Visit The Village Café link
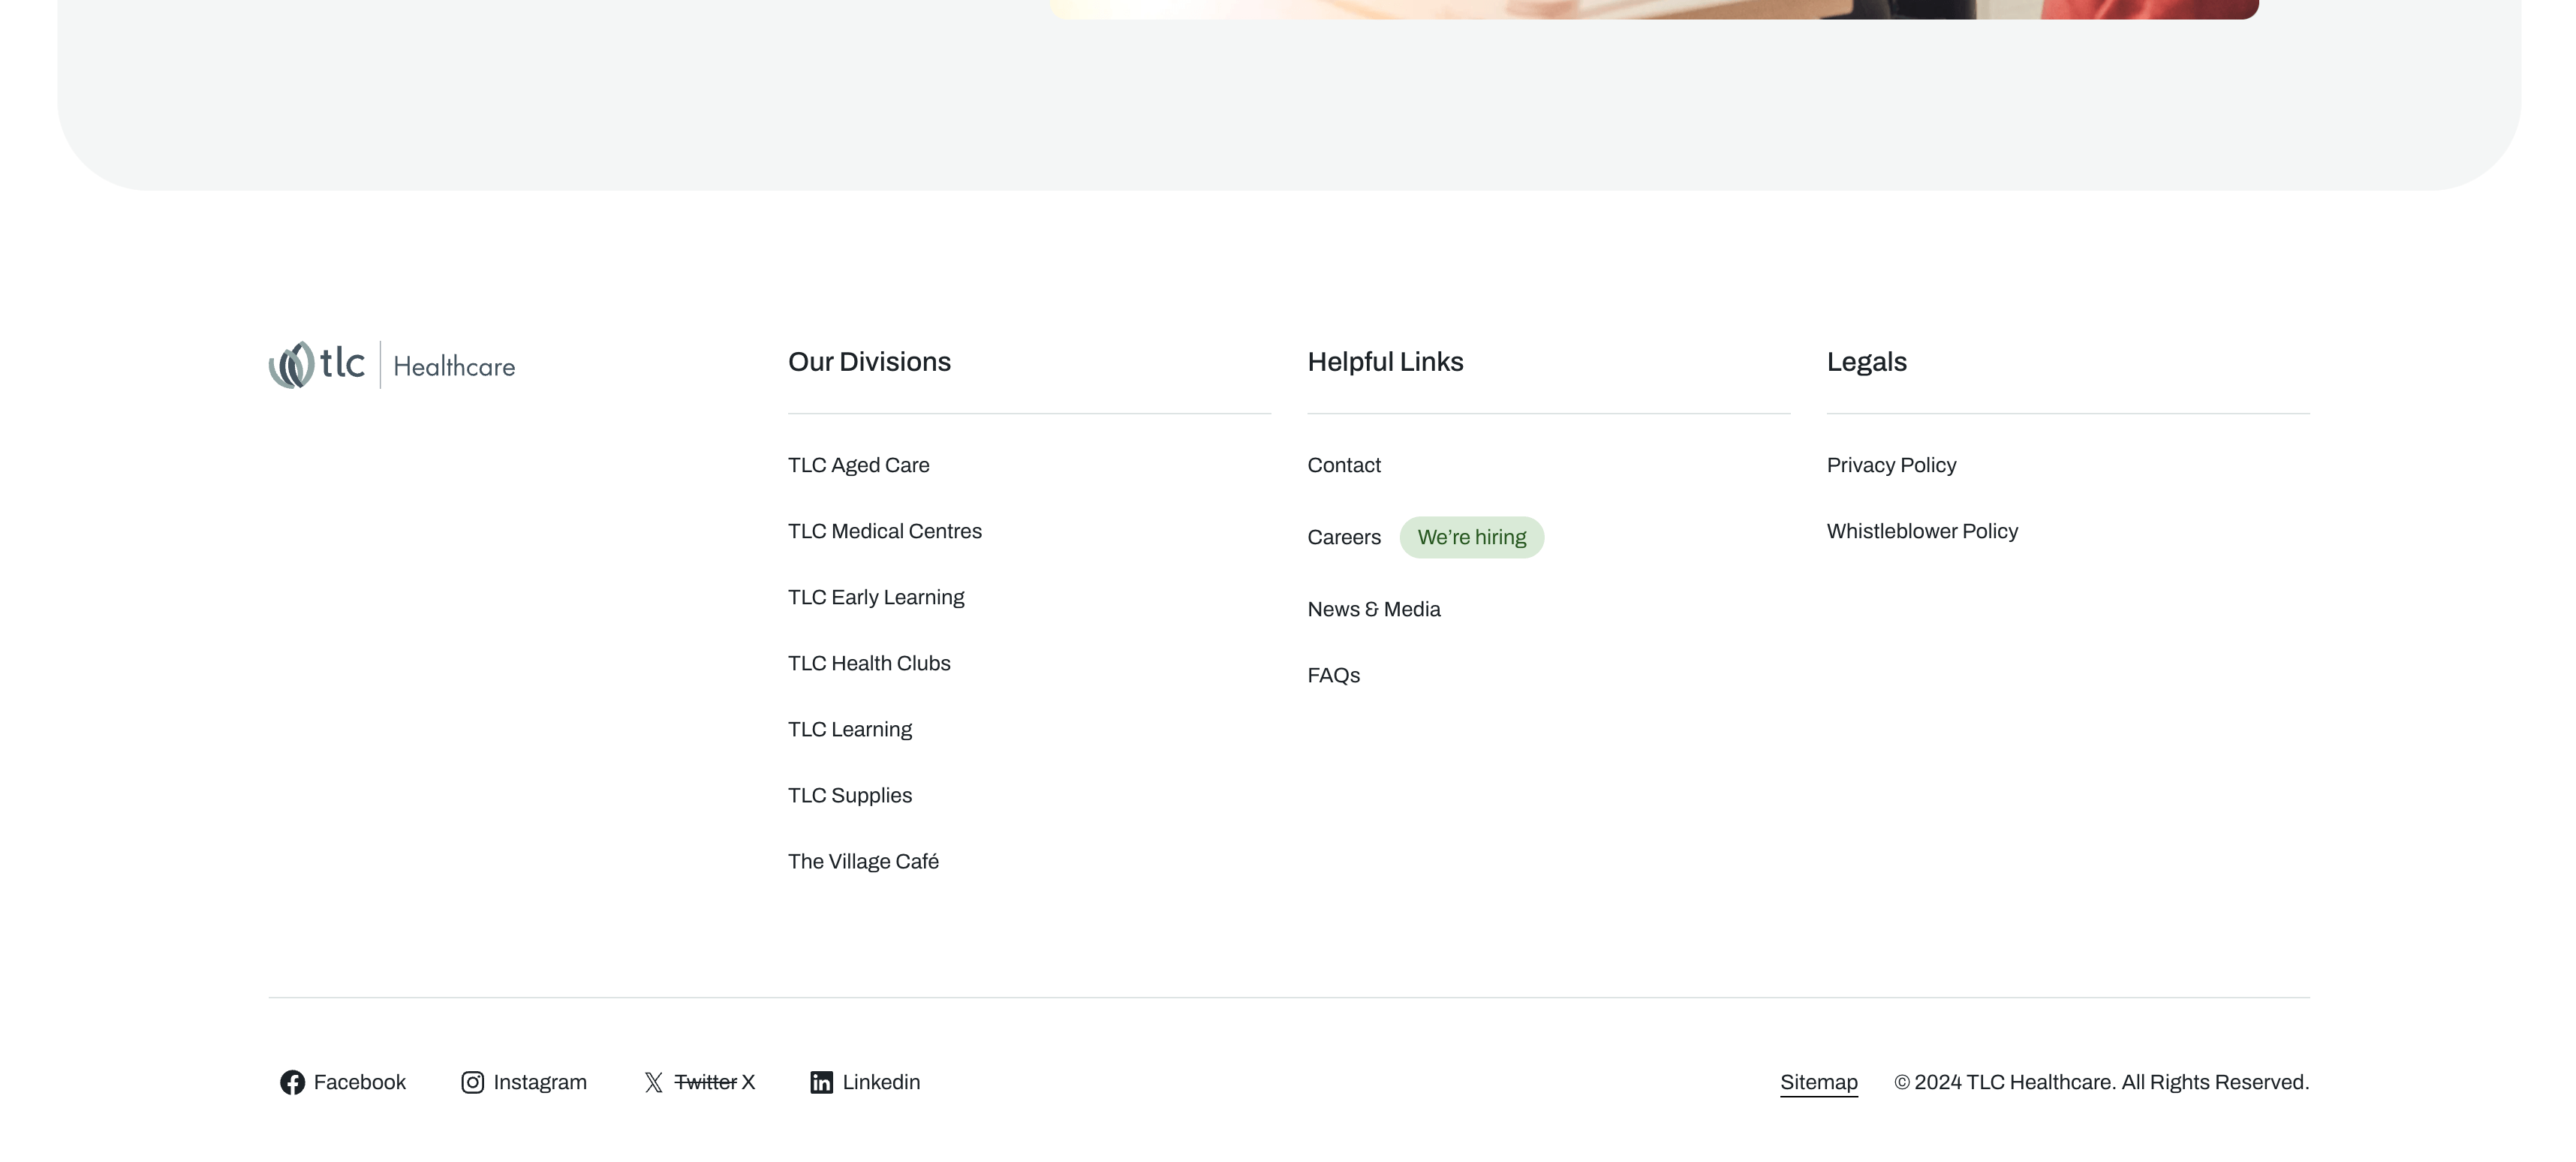Image resolution: width=2576 pixels, height=1162 pixels. pyautogui.click(x=863, y=861)
